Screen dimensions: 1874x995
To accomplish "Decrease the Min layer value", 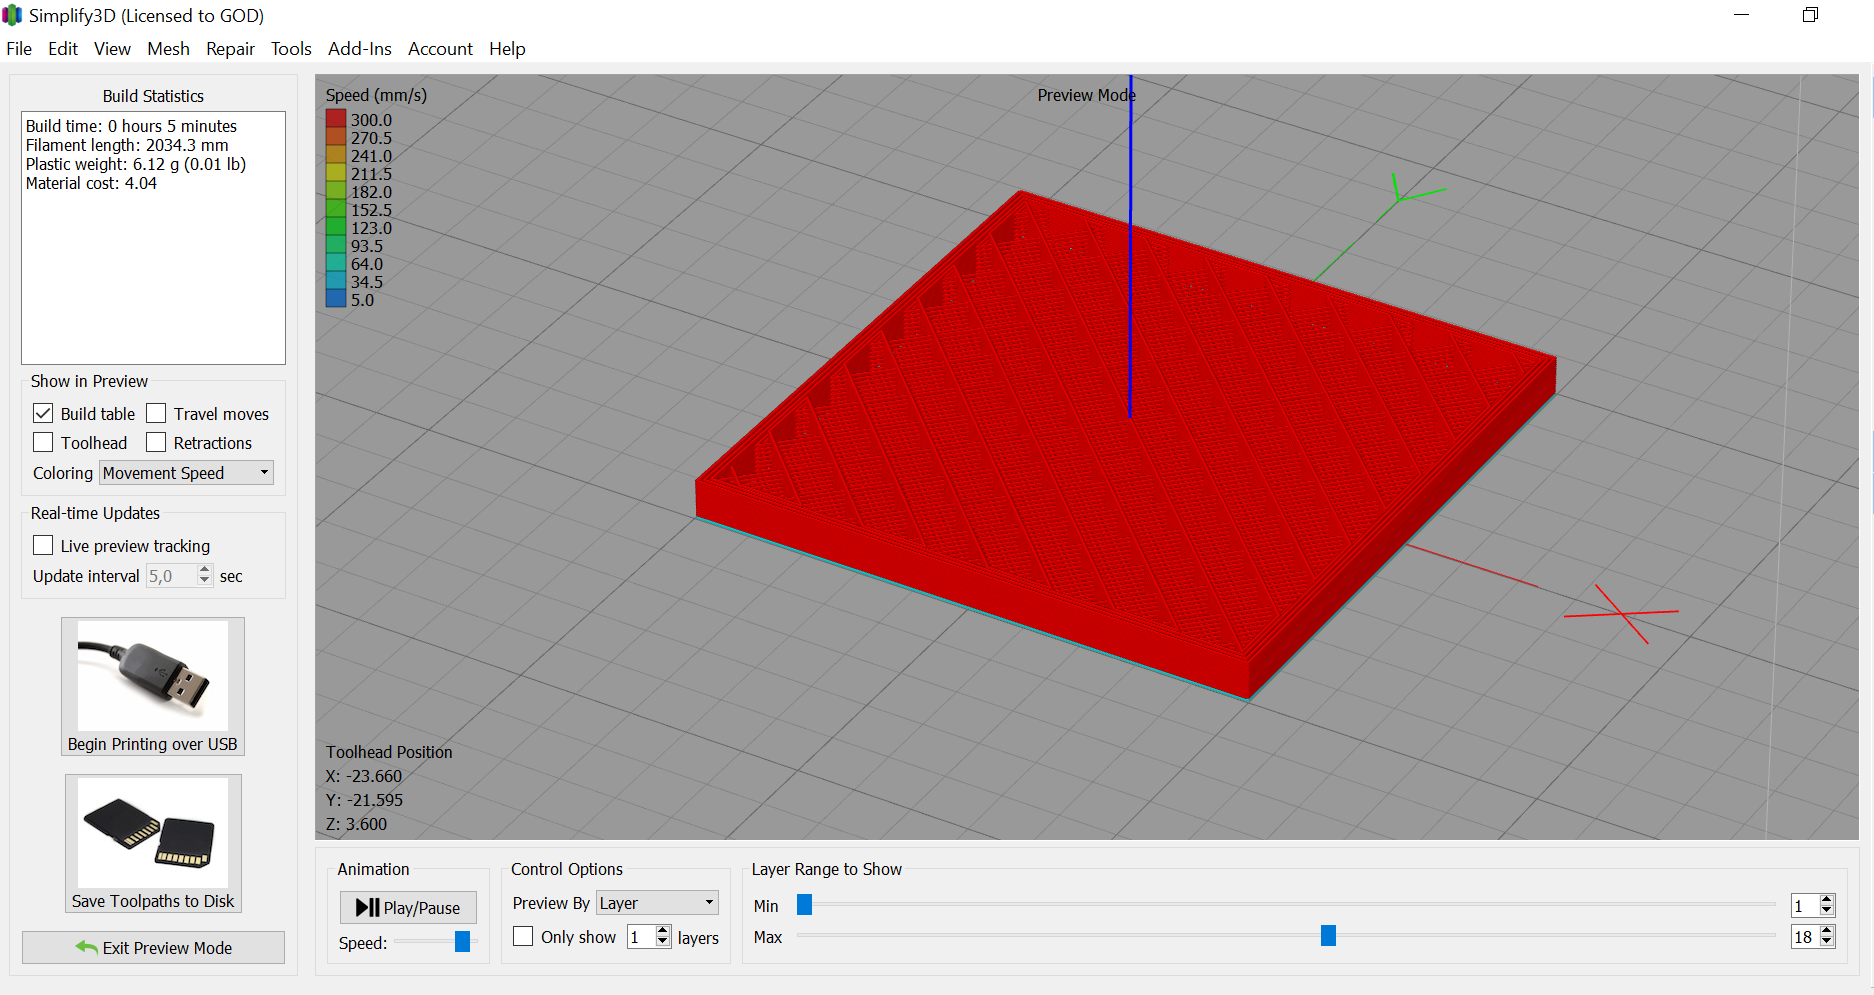I will tap(1827, 911).
